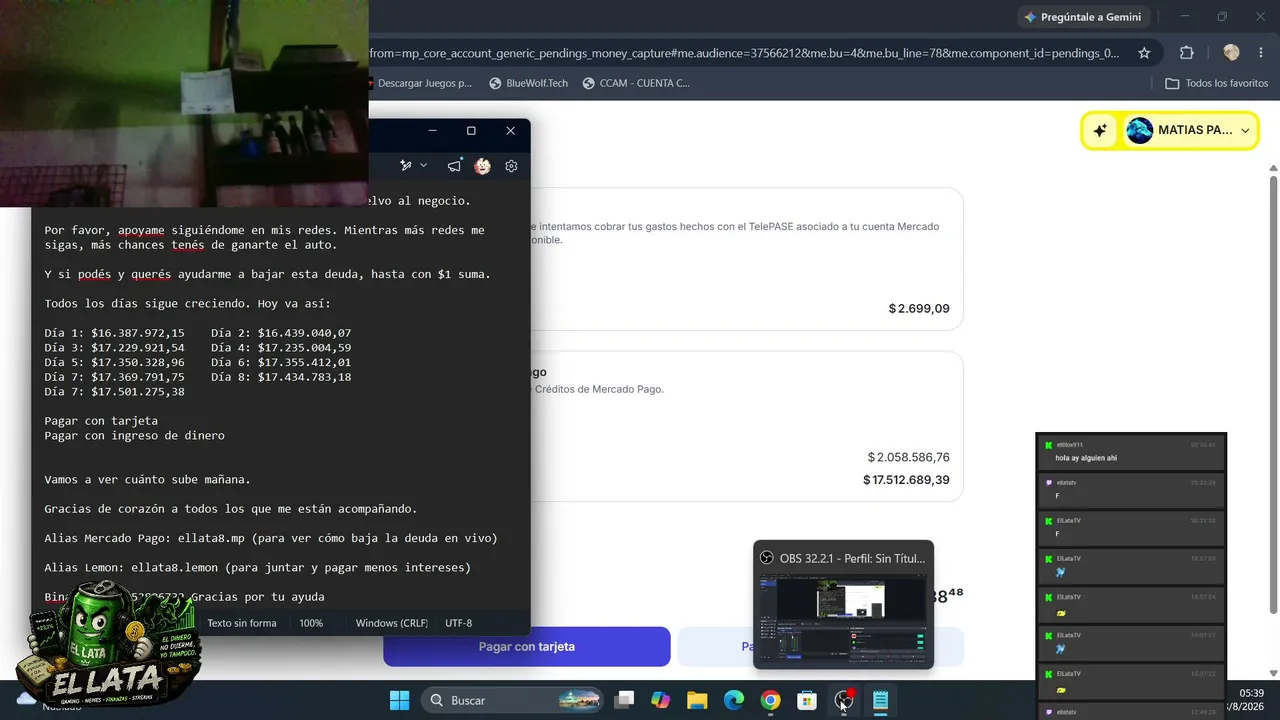Open the CCAM - CUENTA C... bookmark
This screenshot has width=1280, height=720.
click(x=636, y=83)
